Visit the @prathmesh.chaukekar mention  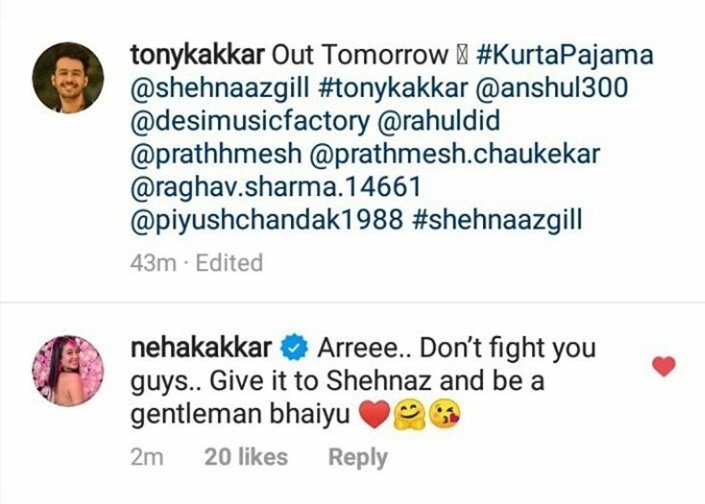click(455, 154)
